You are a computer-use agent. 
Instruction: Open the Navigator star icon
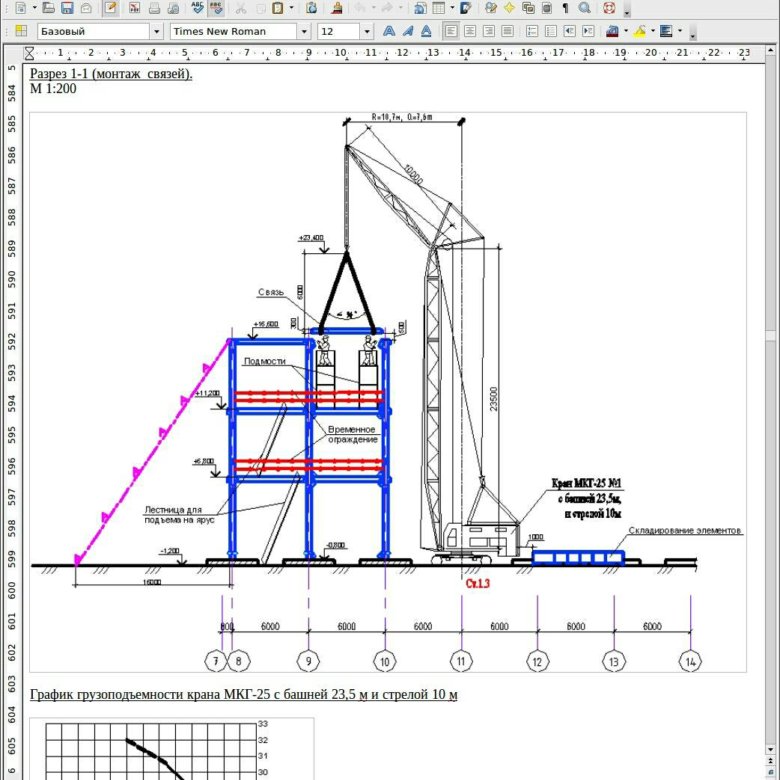508,8
